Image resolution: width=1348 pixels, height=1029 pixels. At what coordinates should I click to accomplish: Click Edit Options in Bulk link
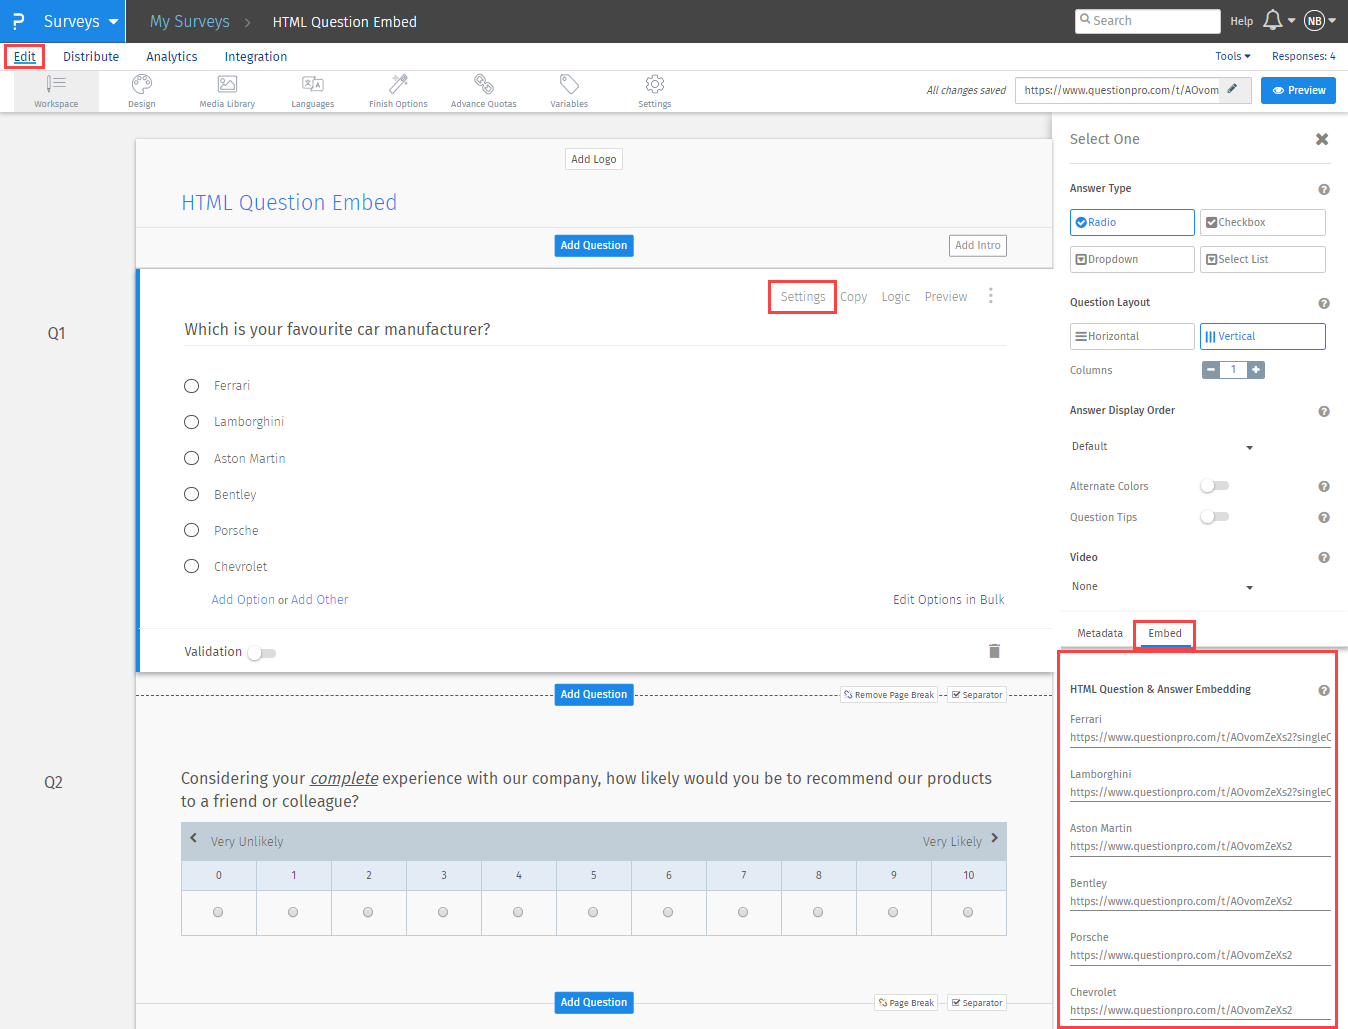click(949, 600)
